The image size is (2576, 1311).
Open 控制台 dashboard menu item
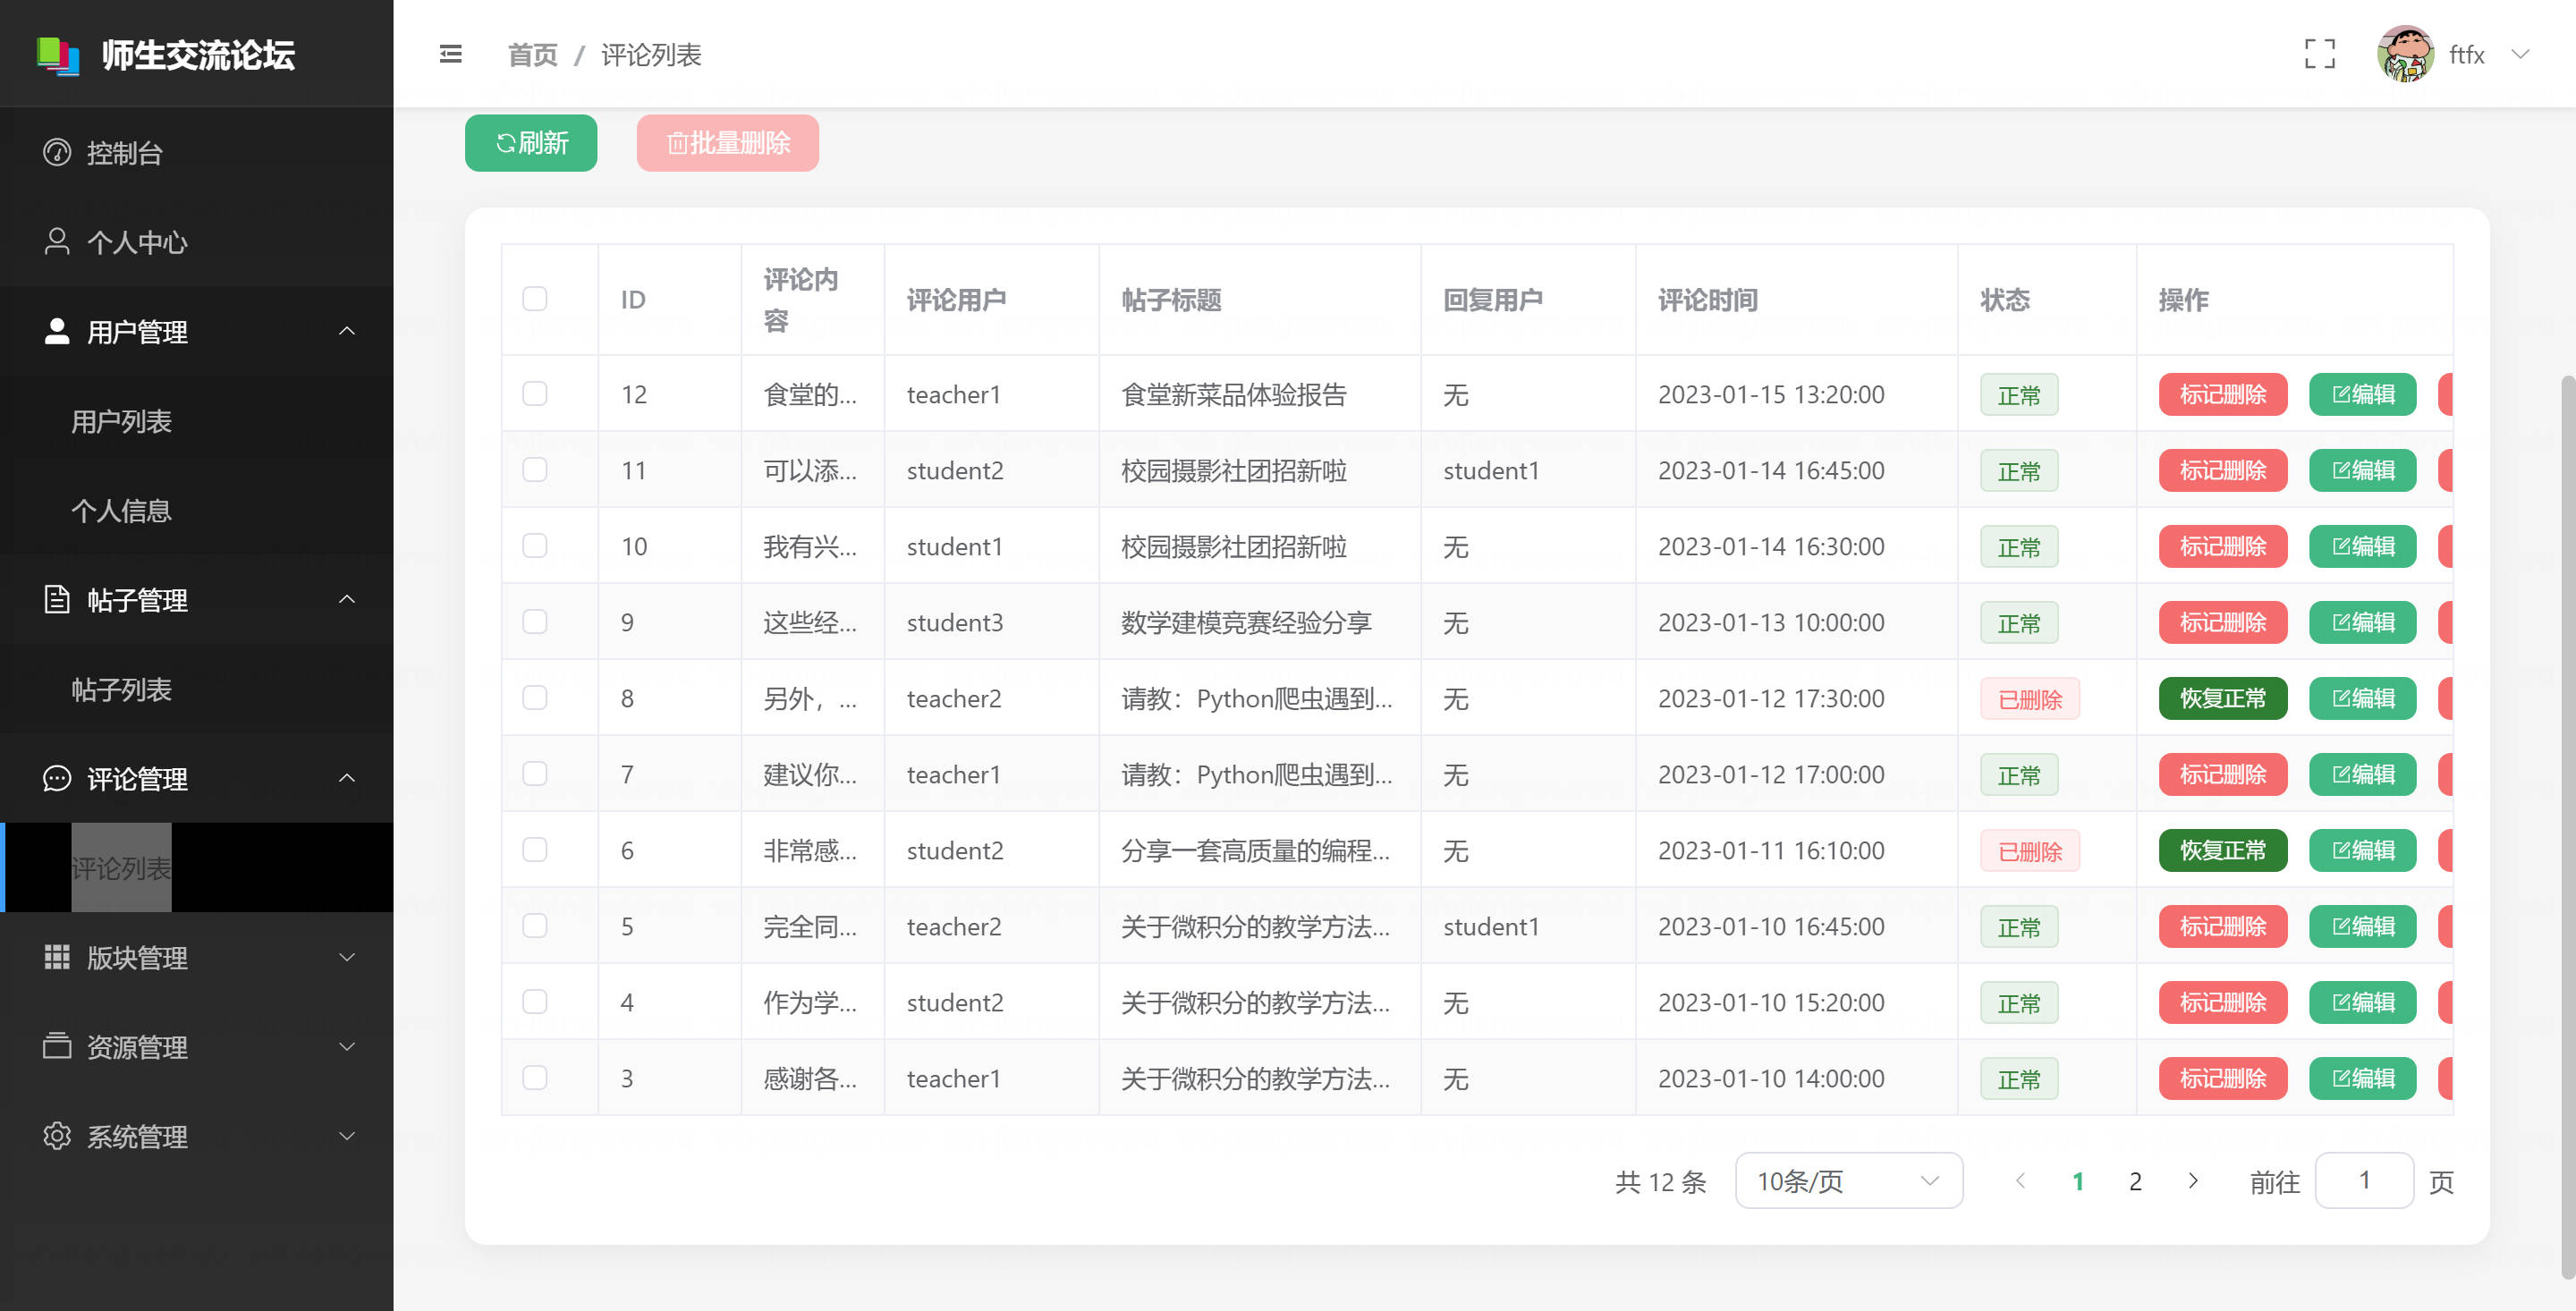pos(197,152)
